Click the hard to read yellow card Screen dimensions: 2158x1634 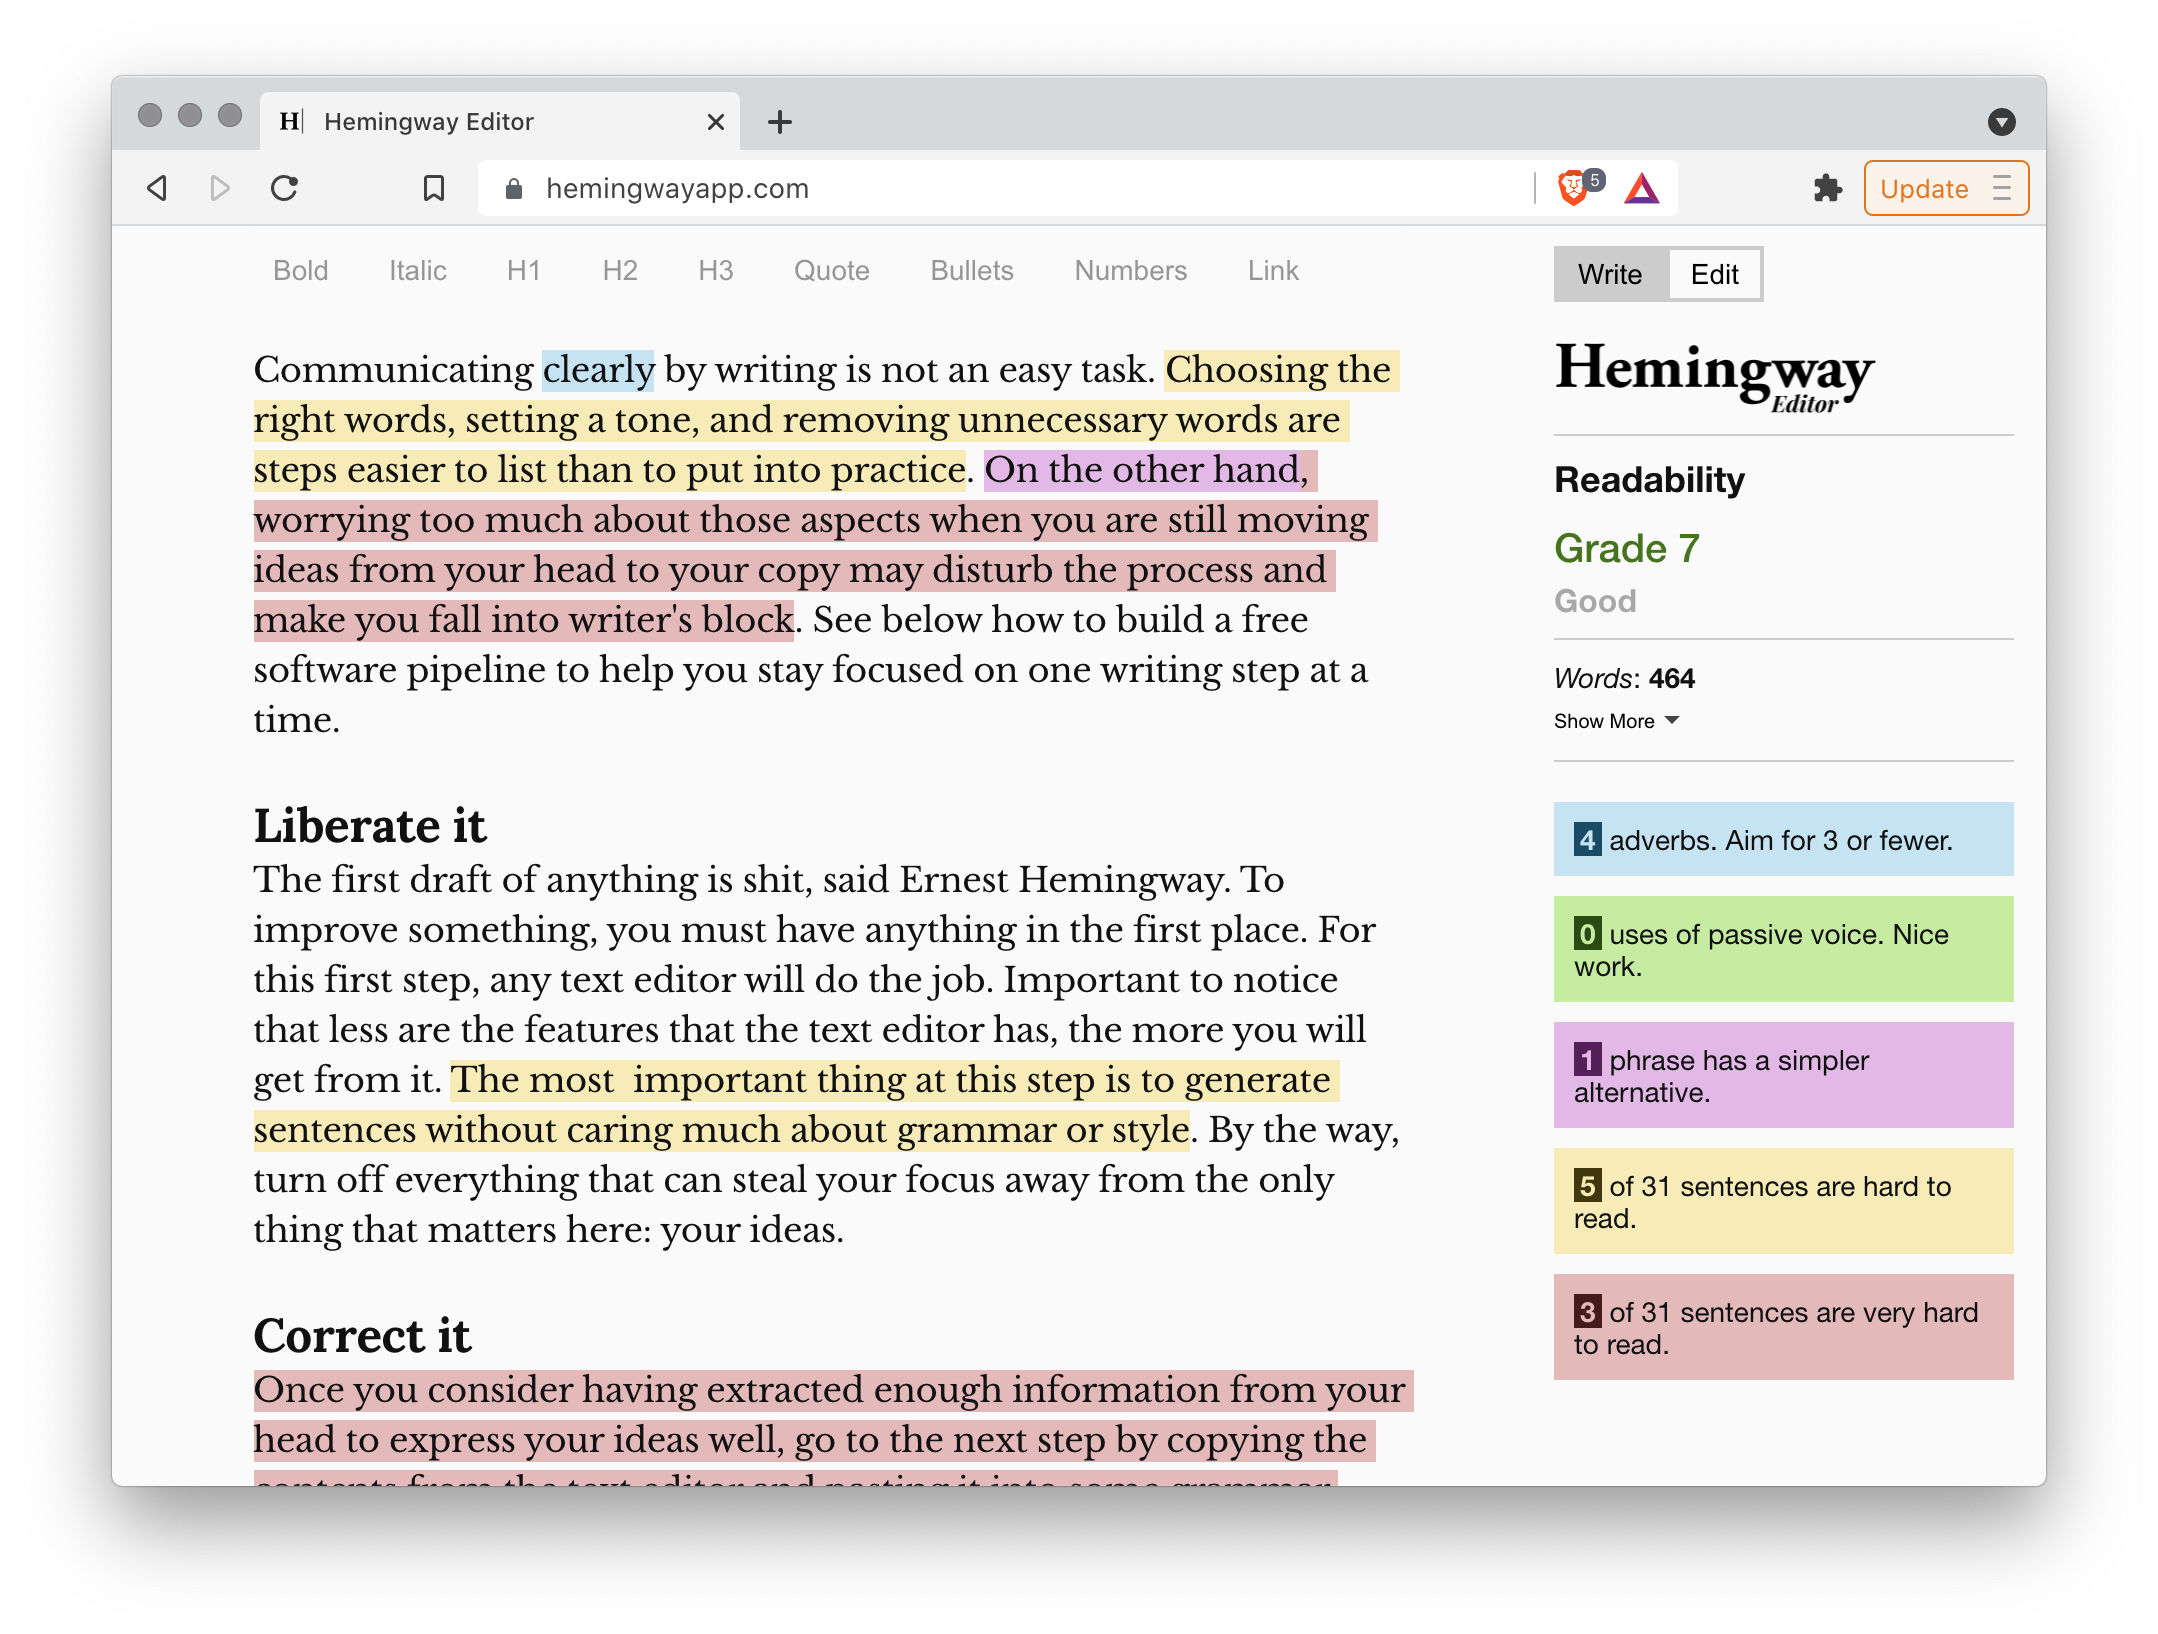(x=1783, y=1201)
